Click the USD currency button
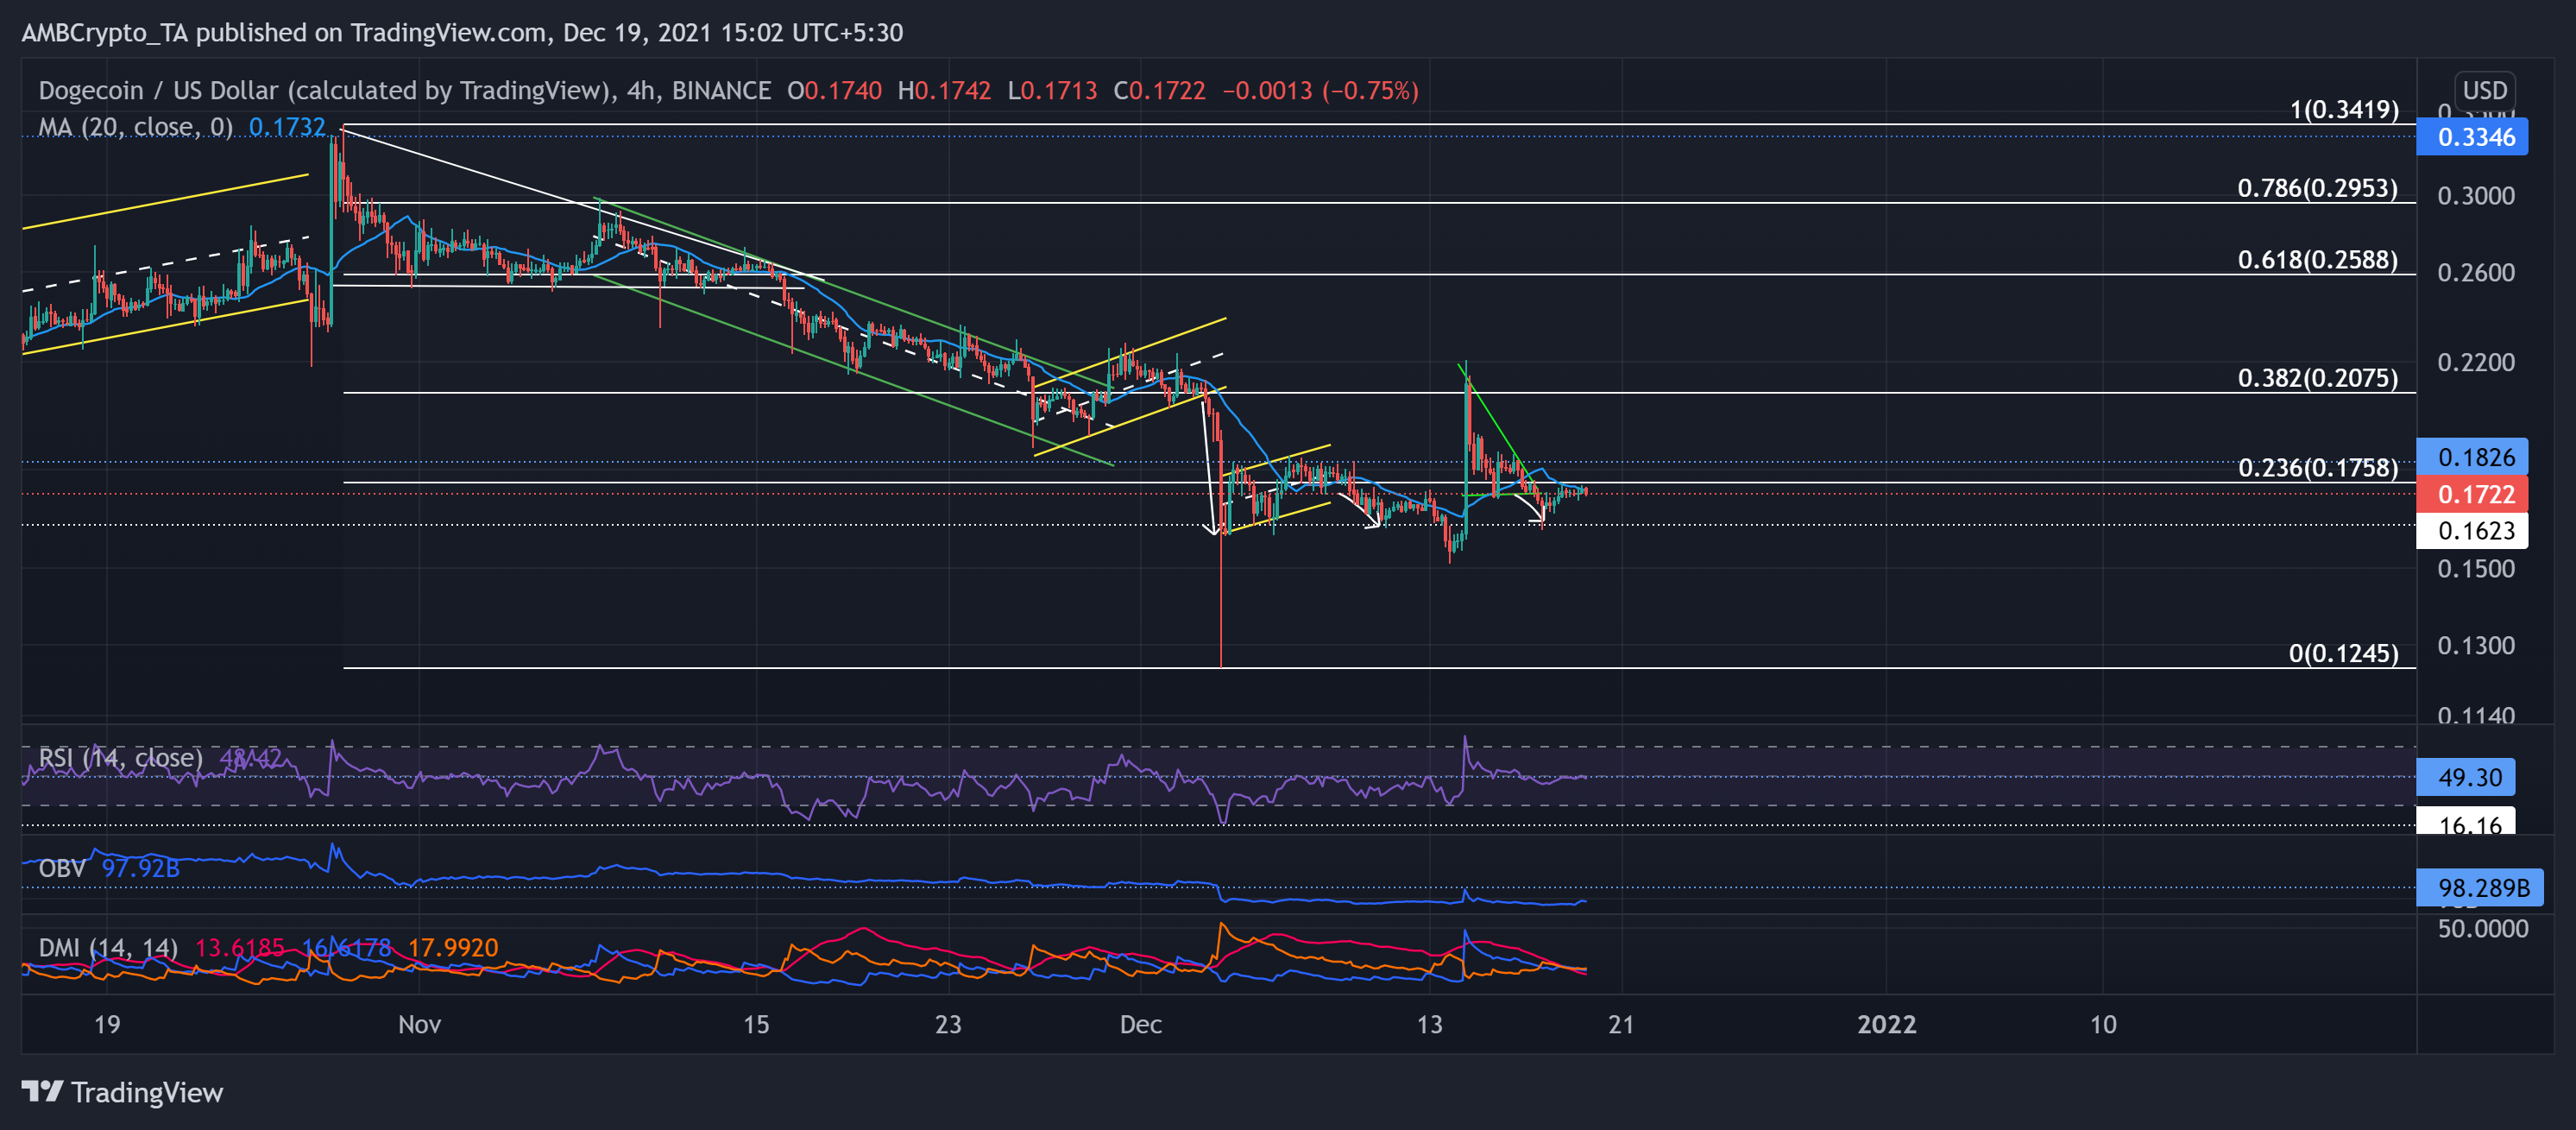The image size is (2576, 1130). click(2484, 90)
